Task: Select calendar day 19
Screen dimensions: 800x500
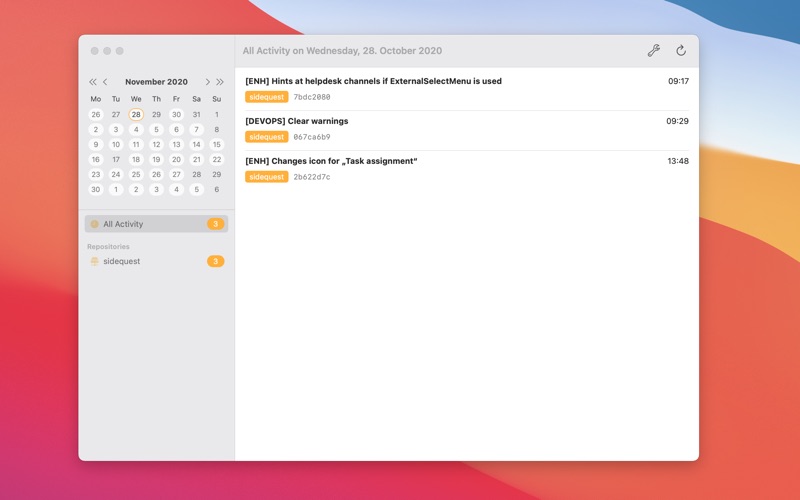Action: pos(156,159)
